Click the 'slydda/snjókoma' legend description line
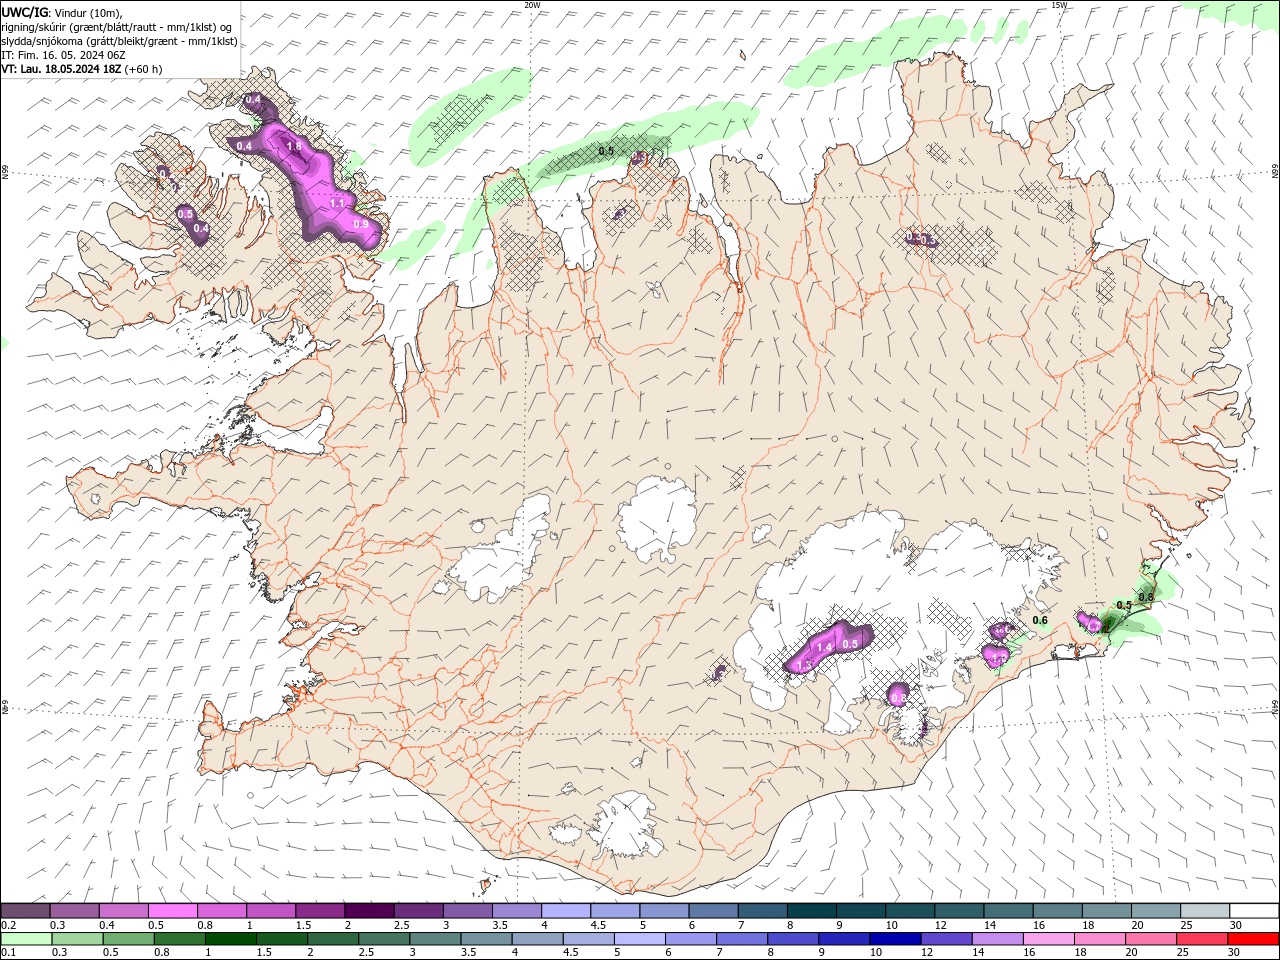The image size is (1280, 960). point(119,41)
